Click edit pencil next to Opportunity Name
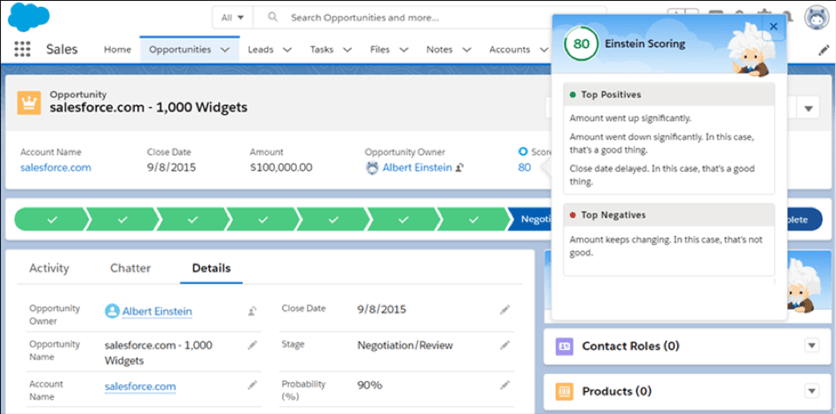Screen dimensions: 836x414 click(x=253, y=346)
